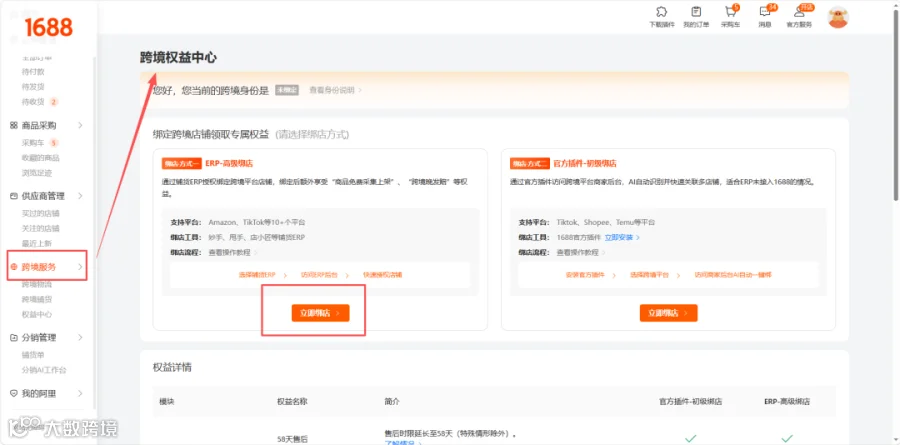Open the 采购车 cart icon in header
This screenshot has height=445, width=900.
click(730, 12)
